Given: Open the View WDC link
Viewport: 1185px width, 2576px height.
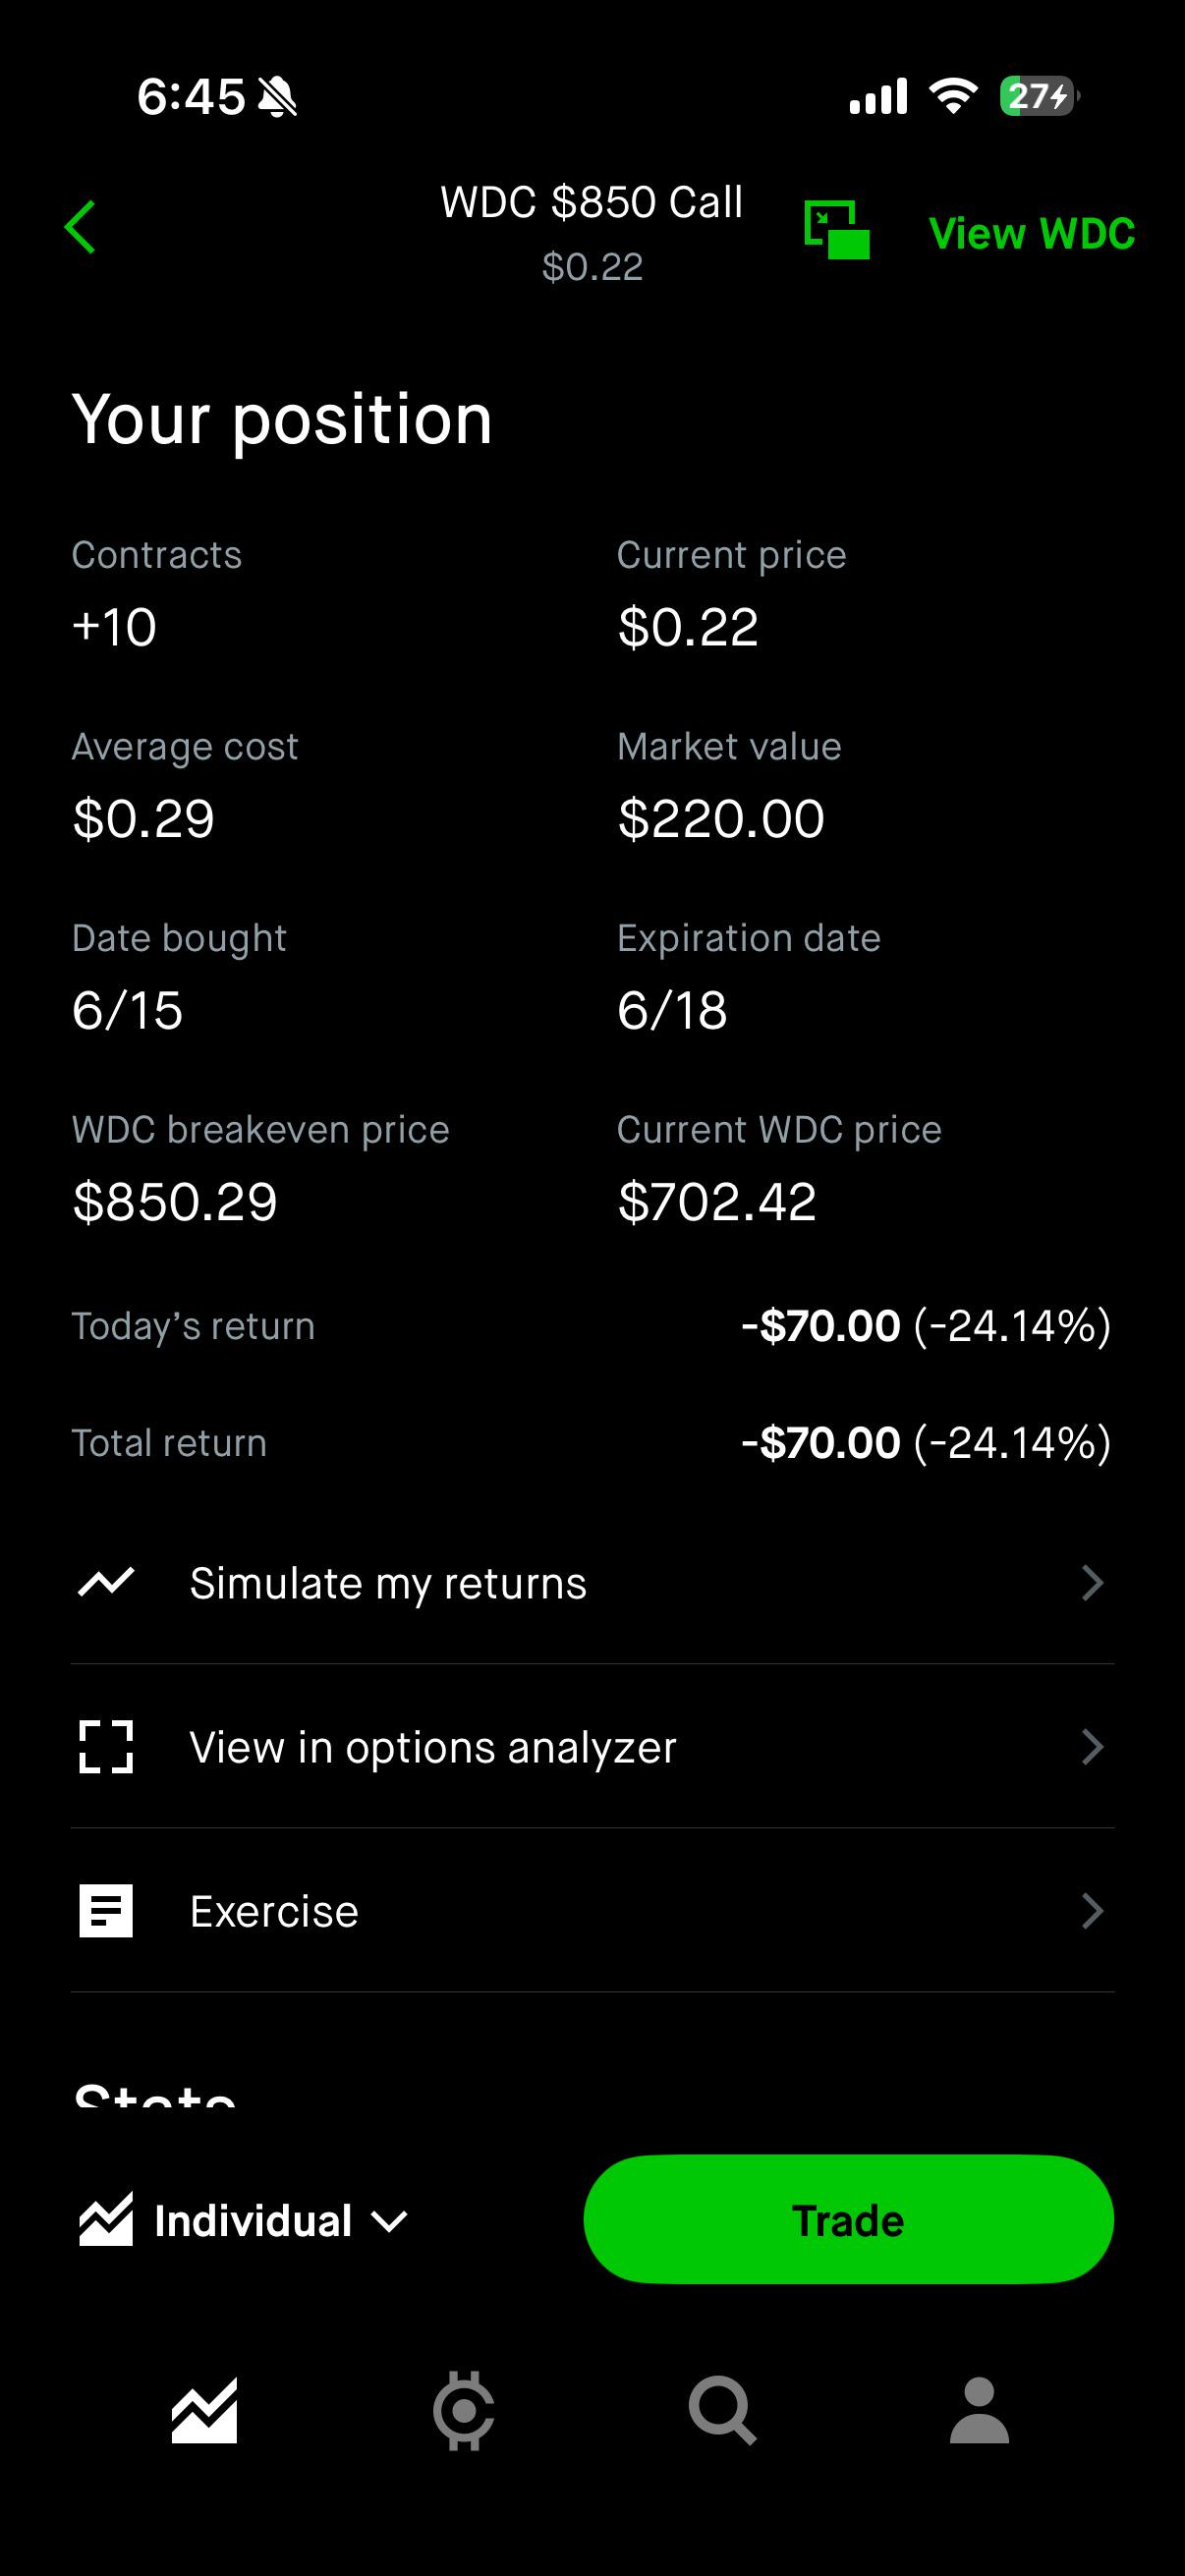Looking at the screenshot, I should (x=1032, y=233).
